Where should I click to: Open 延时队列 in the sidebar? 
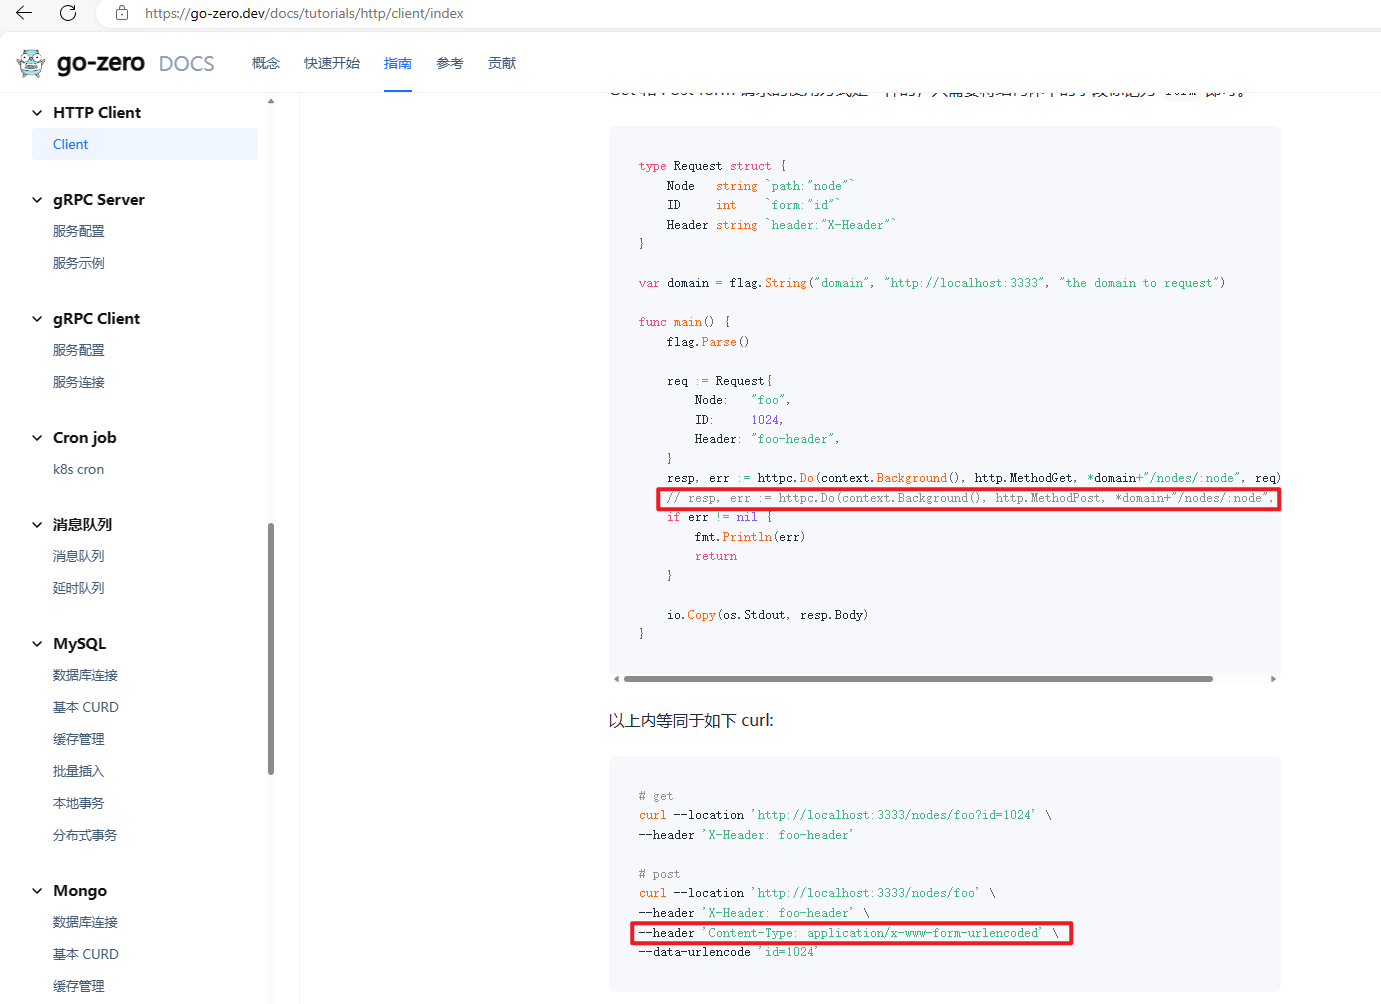click(x=79, y=588)
